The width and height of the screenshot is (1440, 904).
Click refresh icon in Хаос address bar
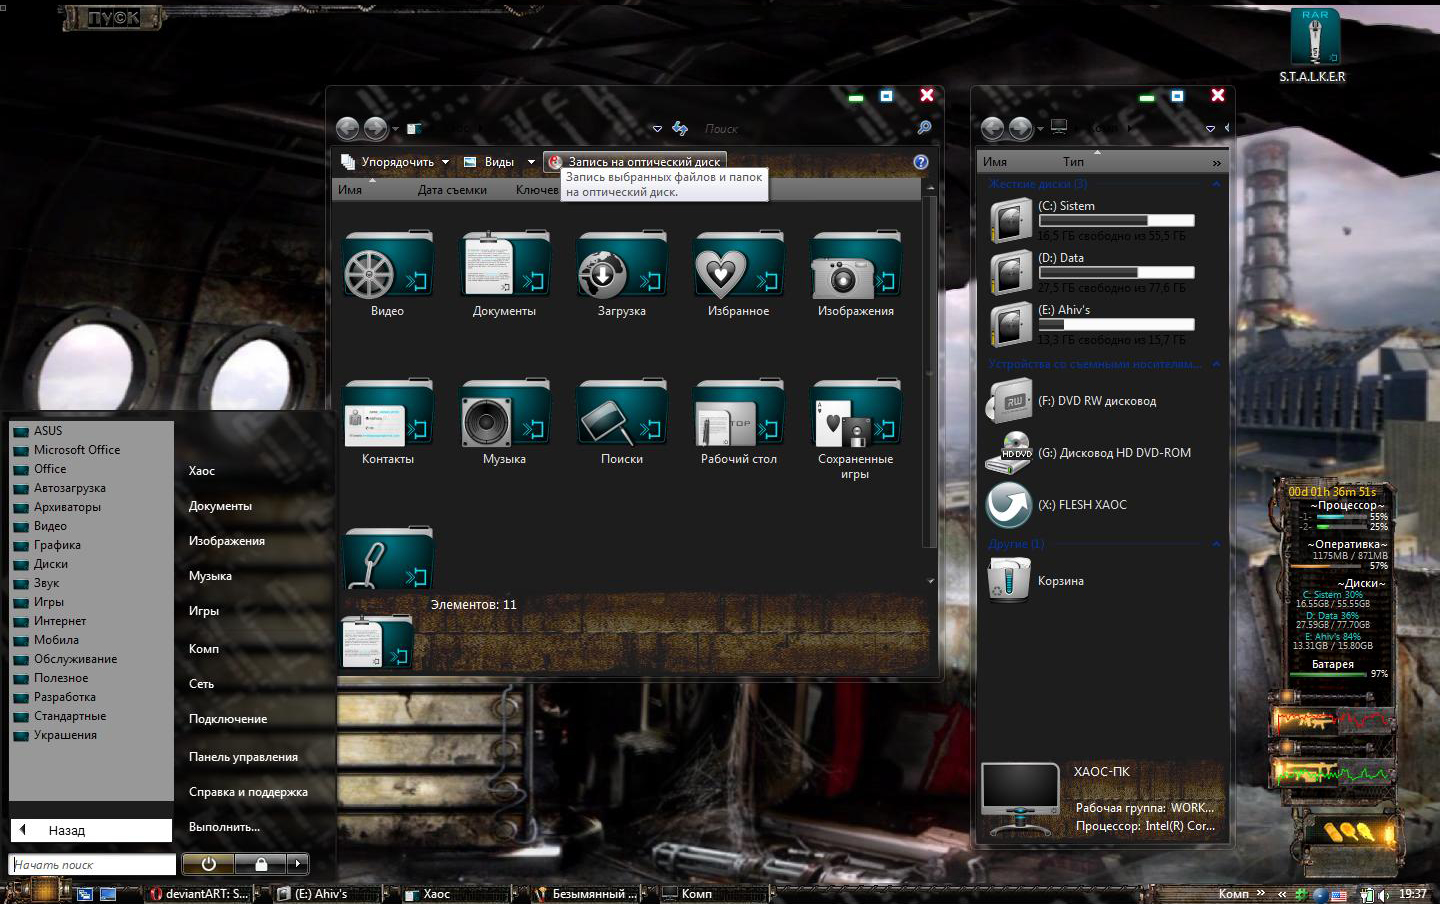[x=680, y=128]
